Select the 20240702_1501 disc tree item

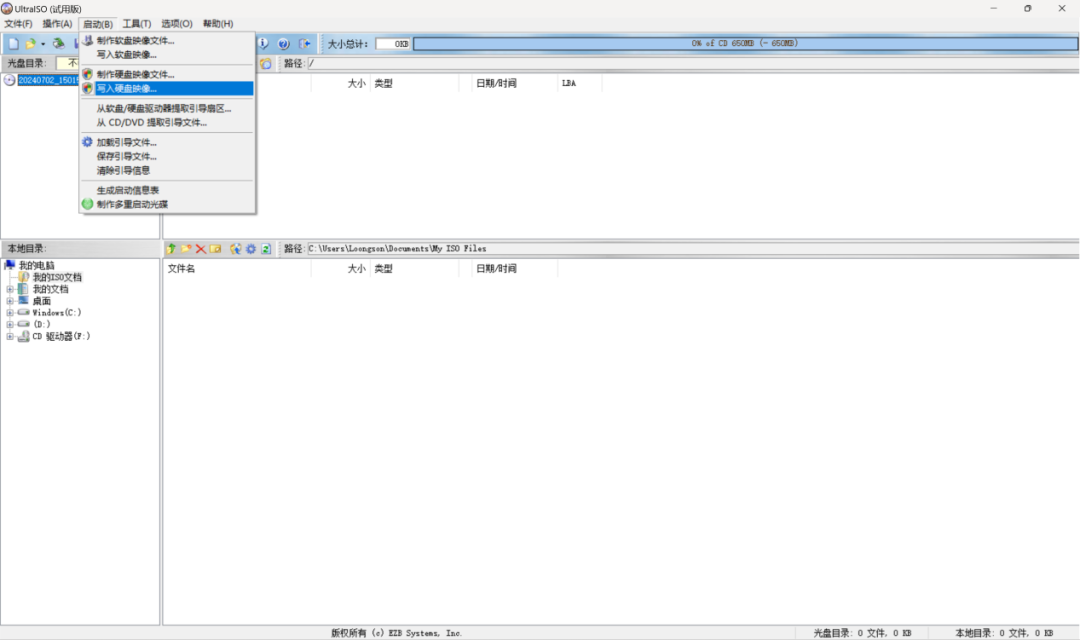click(48, 80)
